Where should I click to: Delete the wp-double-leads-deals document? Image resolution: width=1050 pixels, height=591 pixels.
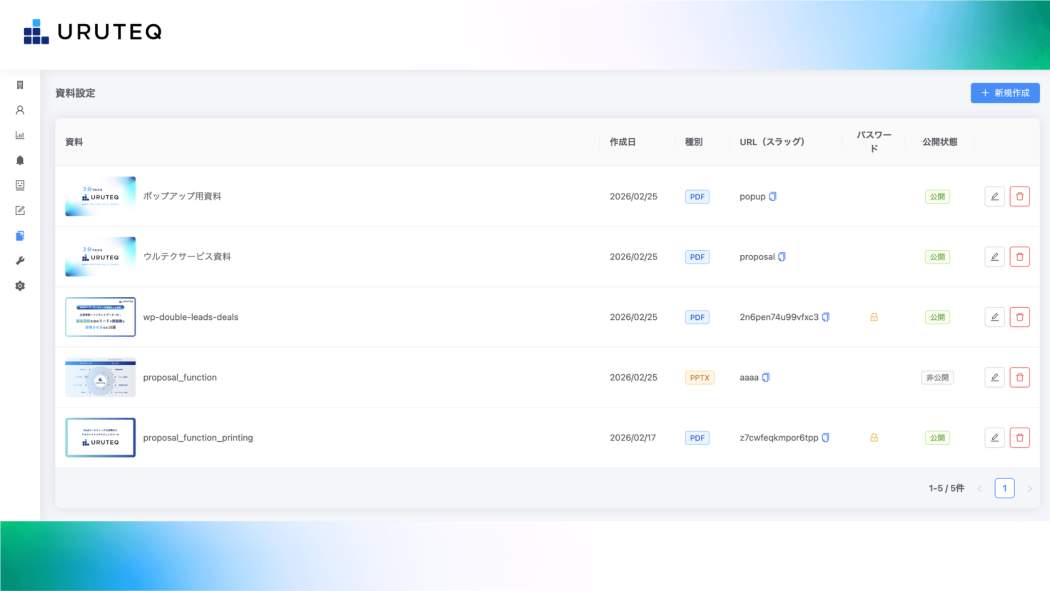tap(1019, 317)
